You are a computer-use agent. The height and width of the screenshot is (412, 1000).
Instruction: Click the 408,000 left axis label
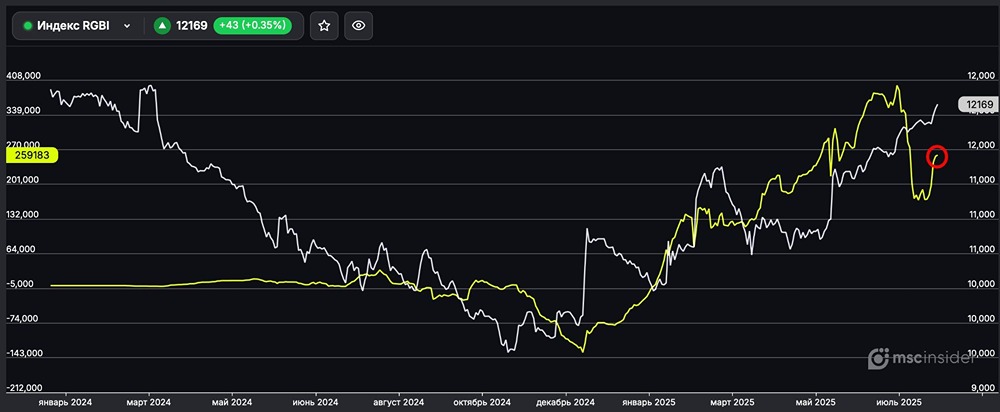[x=24, y=75]
